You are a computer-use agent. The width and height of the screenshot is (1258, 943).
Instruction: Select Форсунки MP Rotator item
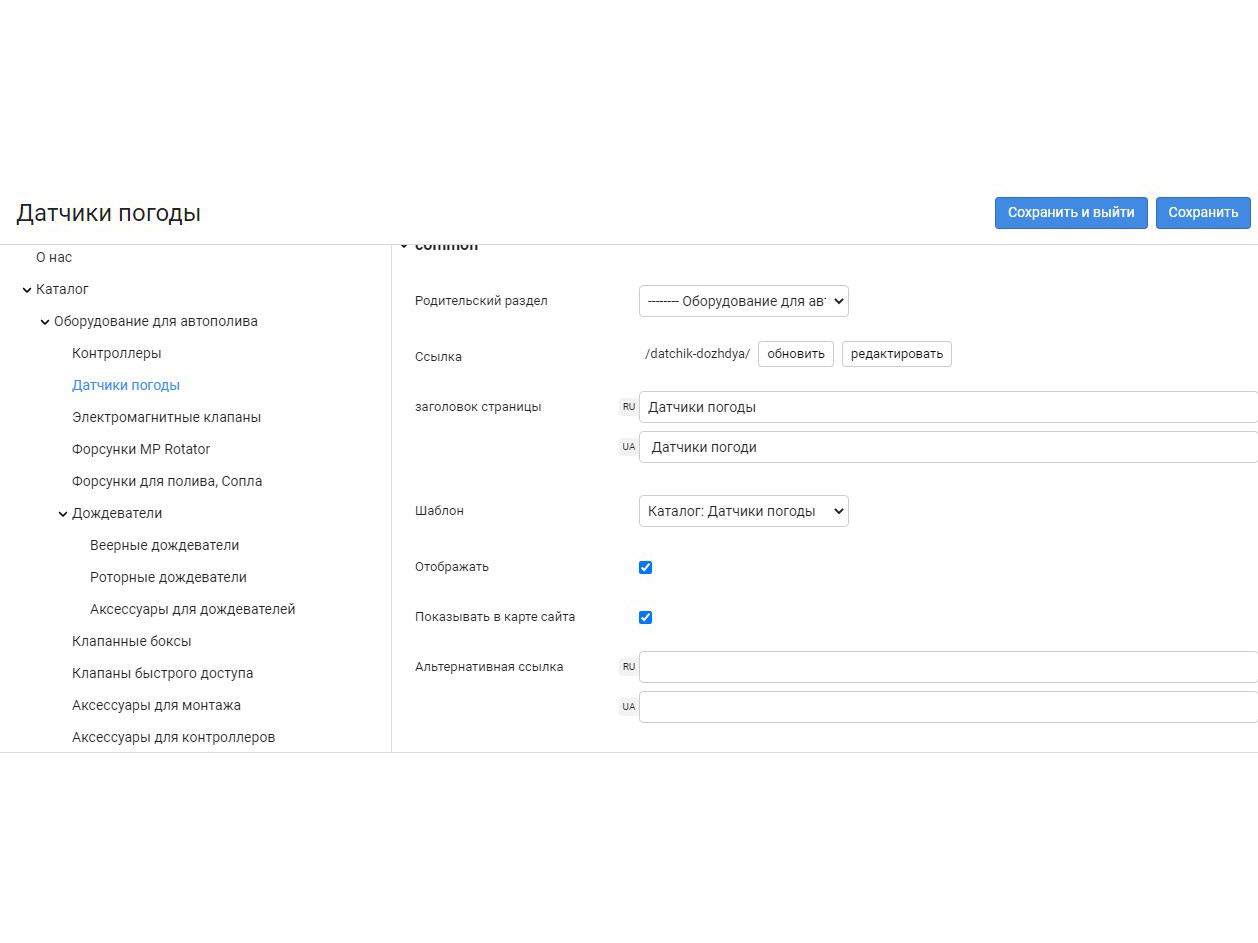(141, 449)
